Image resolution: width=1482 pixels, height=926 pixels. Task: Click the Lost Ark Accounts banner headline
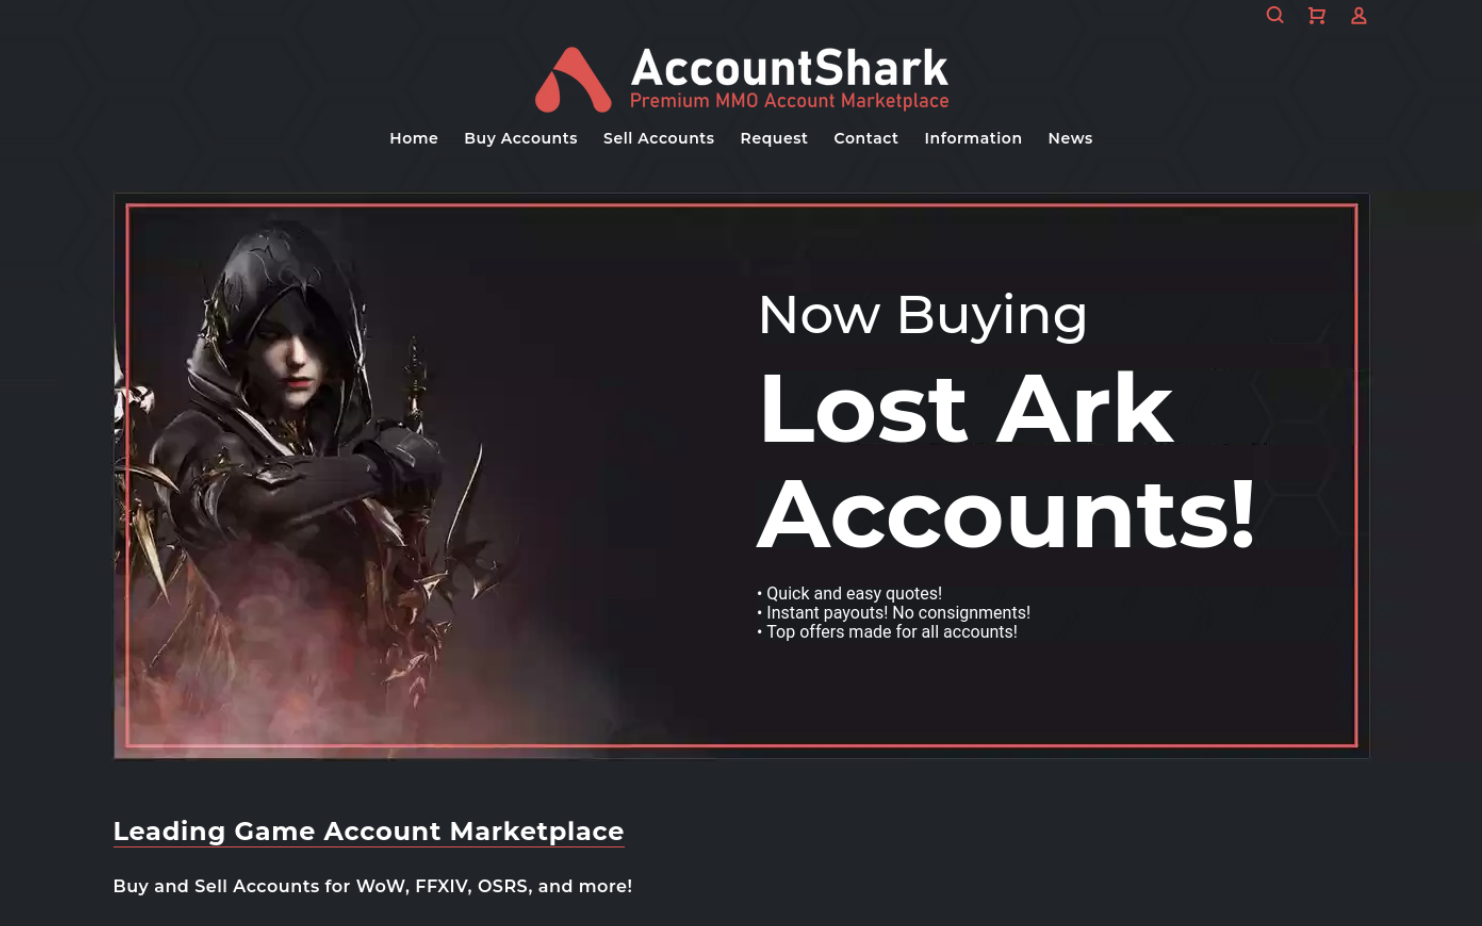1006,460
